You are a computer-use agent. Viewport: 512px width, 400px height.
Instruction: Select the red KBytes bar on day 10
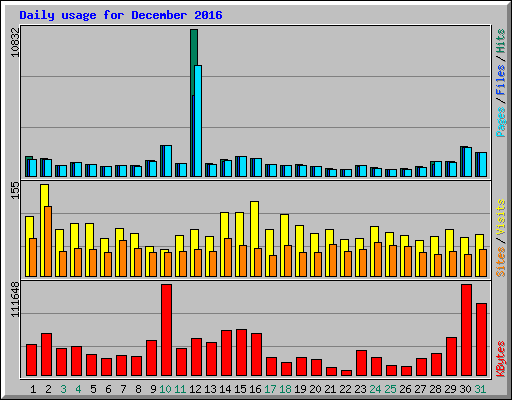[166, 330]
